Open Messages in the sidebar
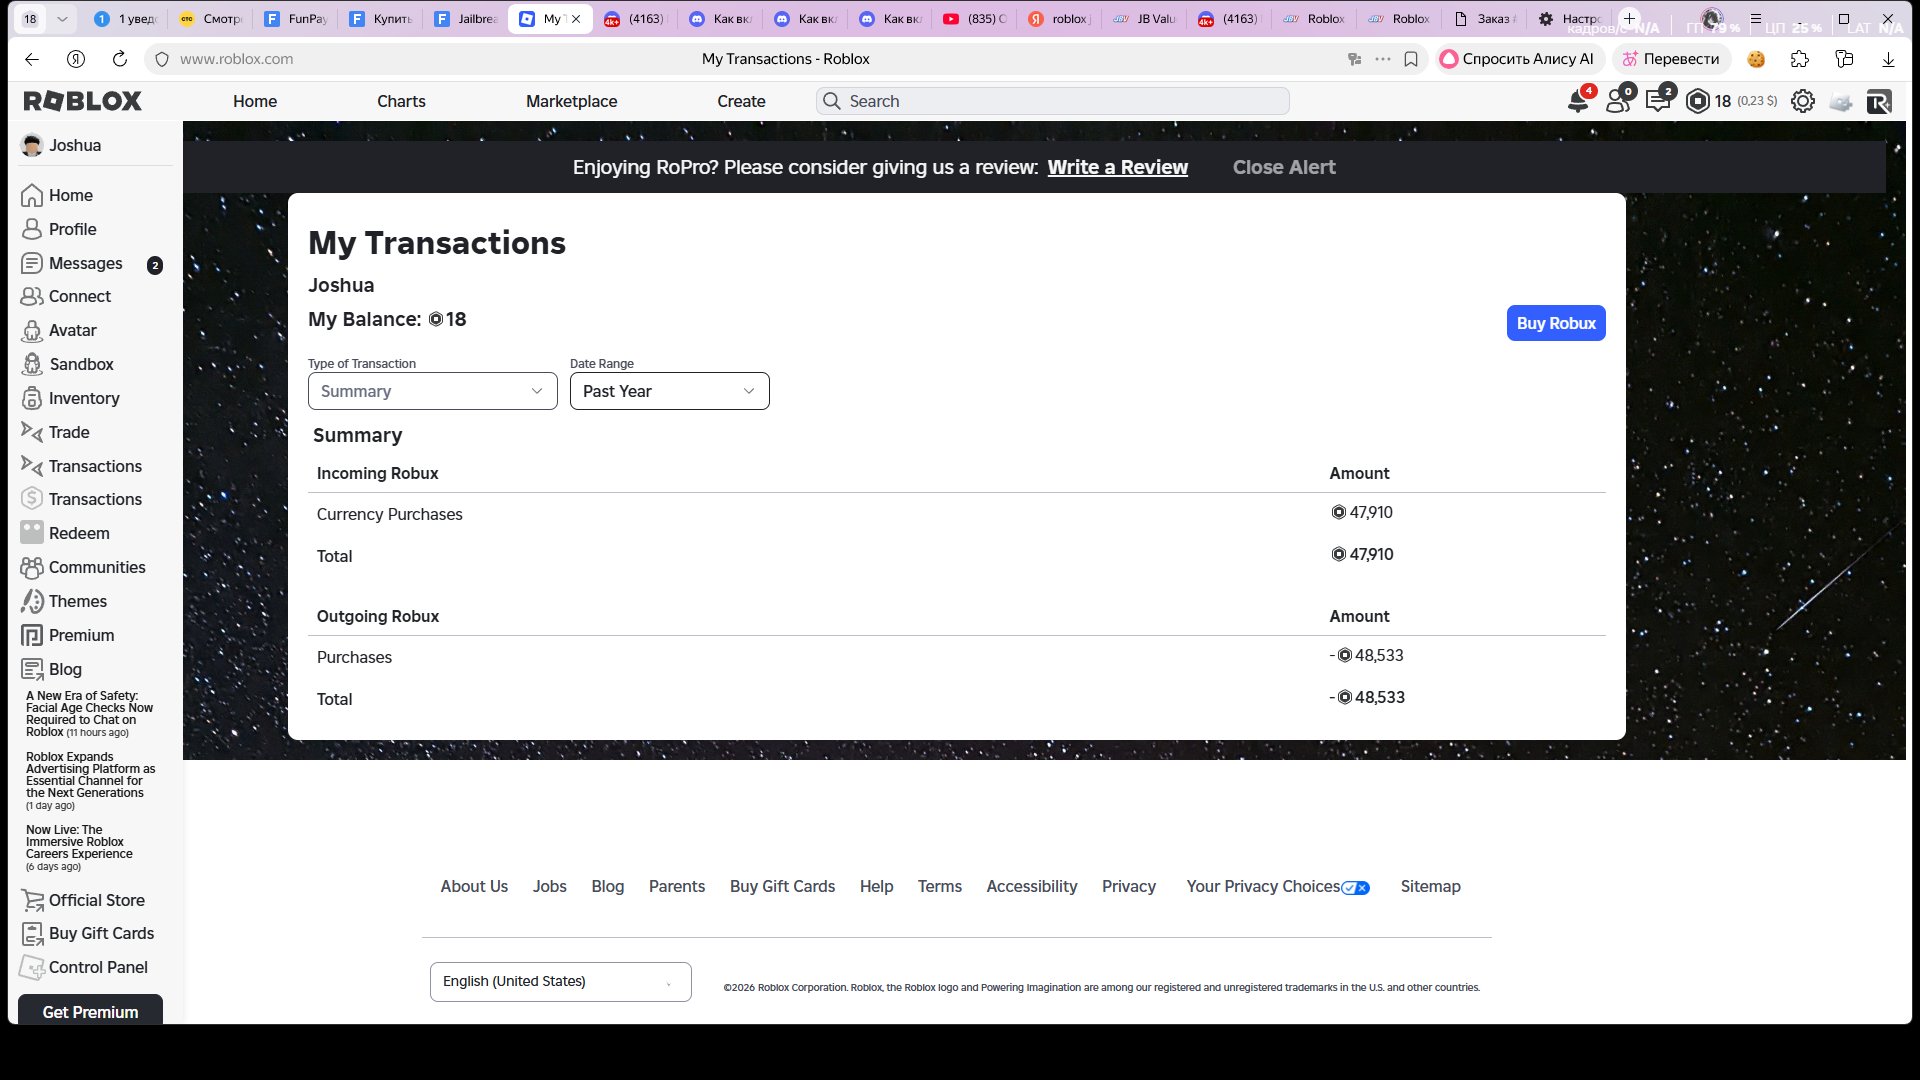 click(x=86, y=263)
